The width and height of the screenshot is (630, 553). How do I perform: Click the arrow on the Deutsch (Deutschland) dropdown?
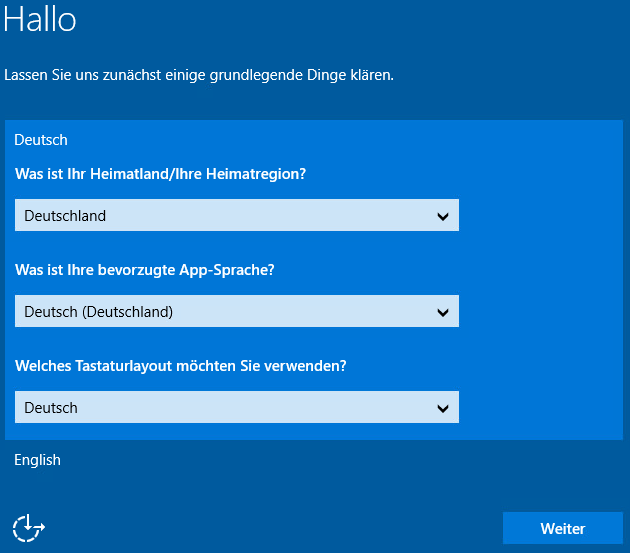pyautogui.click(x=443, y=312)
